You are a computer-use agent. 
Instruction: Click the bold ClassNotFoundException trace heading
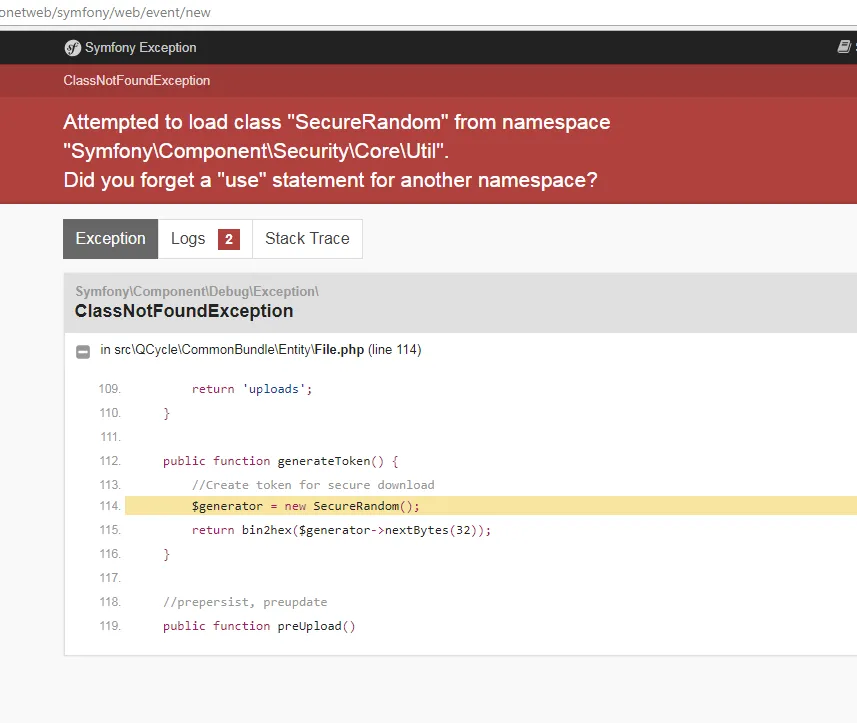pyautogui.click(x=184, y=311)
